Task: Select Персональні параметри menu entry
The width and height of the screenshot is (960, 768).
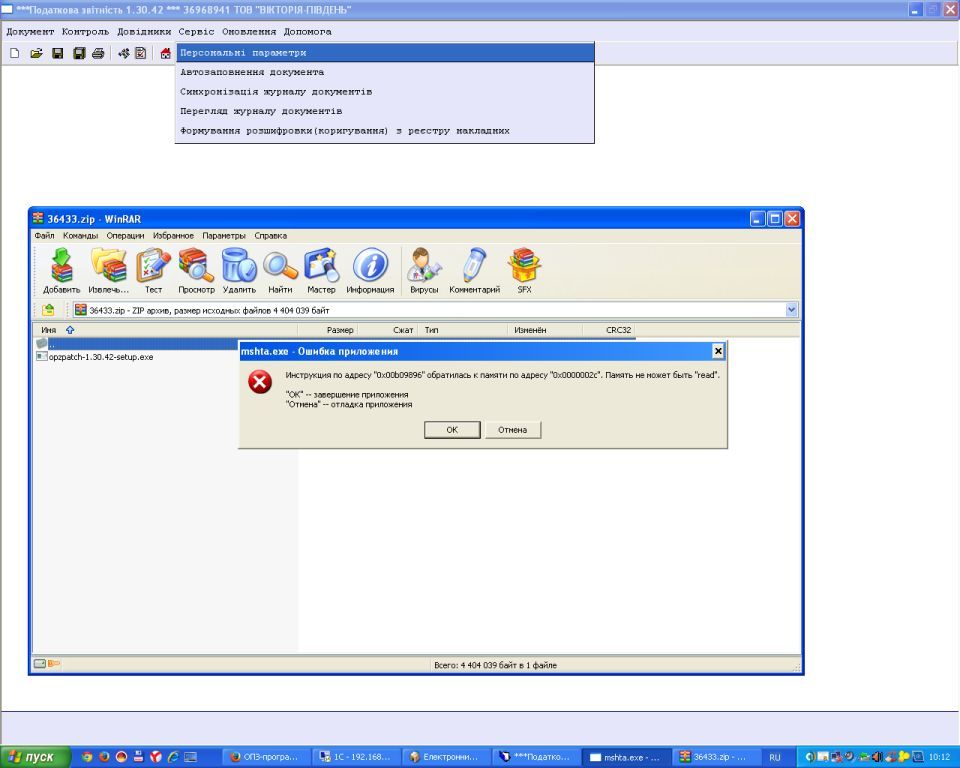Action: tap(385, 53)
